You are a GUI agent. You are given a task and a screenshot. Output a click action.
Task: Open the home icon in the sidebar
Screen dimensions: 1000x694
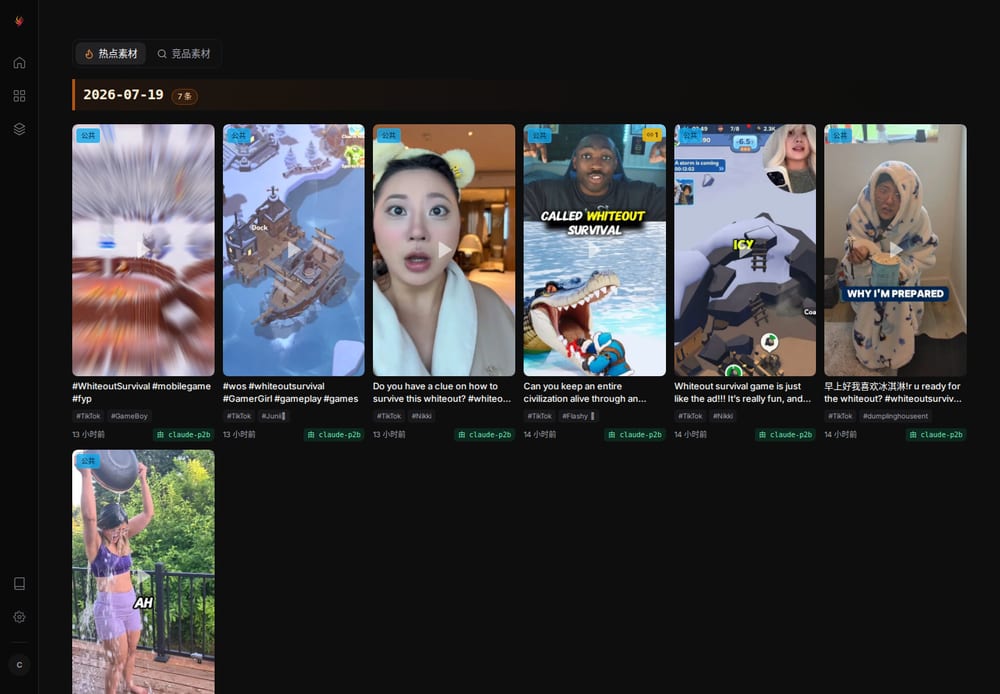[x=19, y=63]
